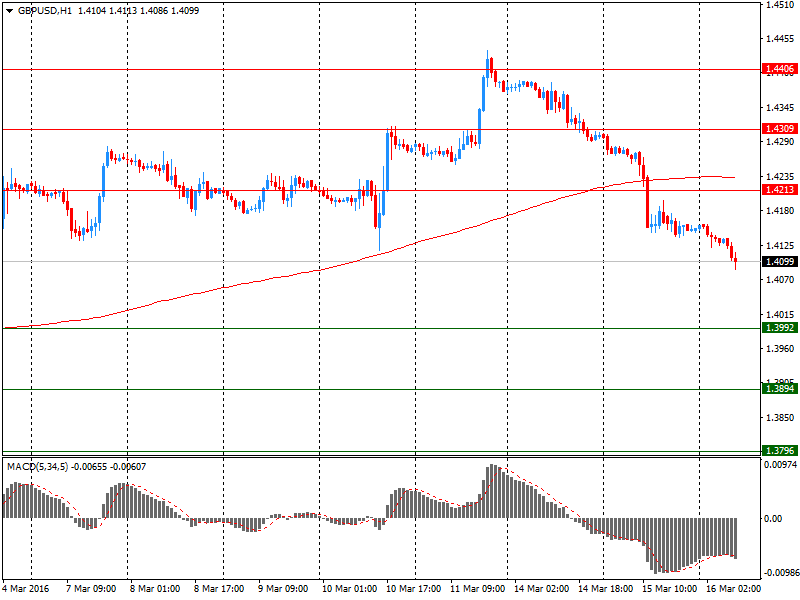800x600 pixels.
Task: Click the 1.3960 price scale value
Action: pyautogui.click(x=780, y=348)
